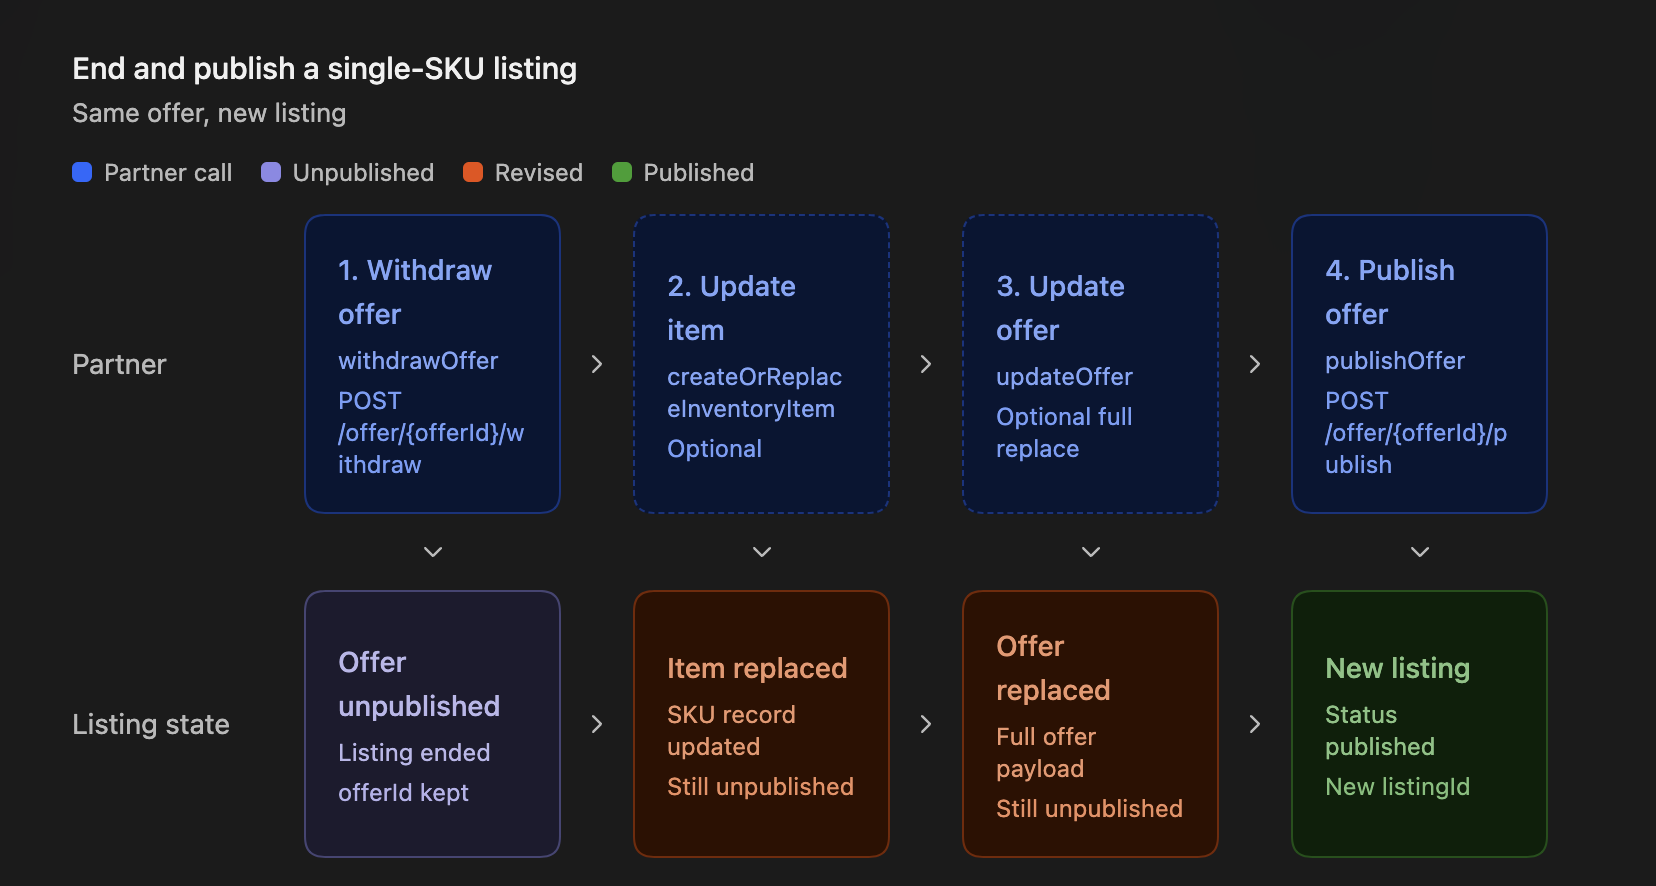Image resolution: width=1656 pixels, height=886 pixels.
Task: Click the down chevron below the Withdraw offer card
Action: (x=433, y=552)
